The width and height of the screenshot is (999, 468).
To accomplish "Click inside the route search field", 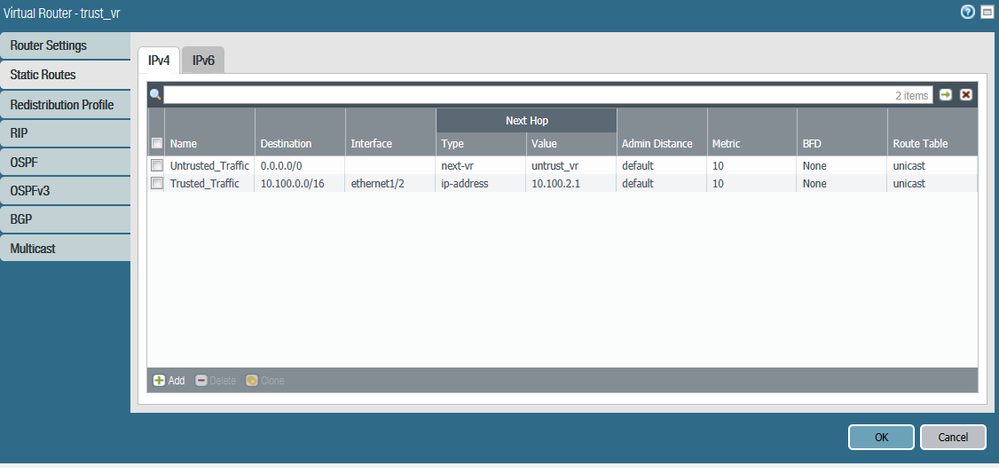I will point(548,95).
